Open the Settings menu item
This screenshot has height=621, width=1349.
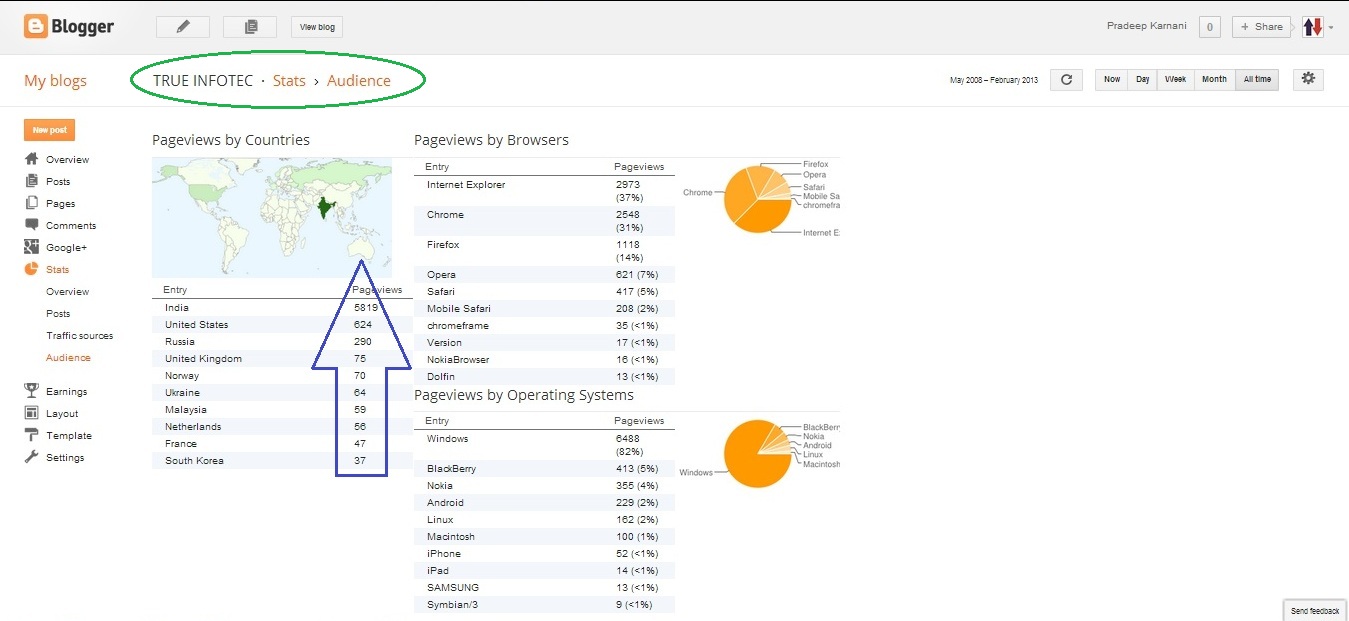point(65,458)
